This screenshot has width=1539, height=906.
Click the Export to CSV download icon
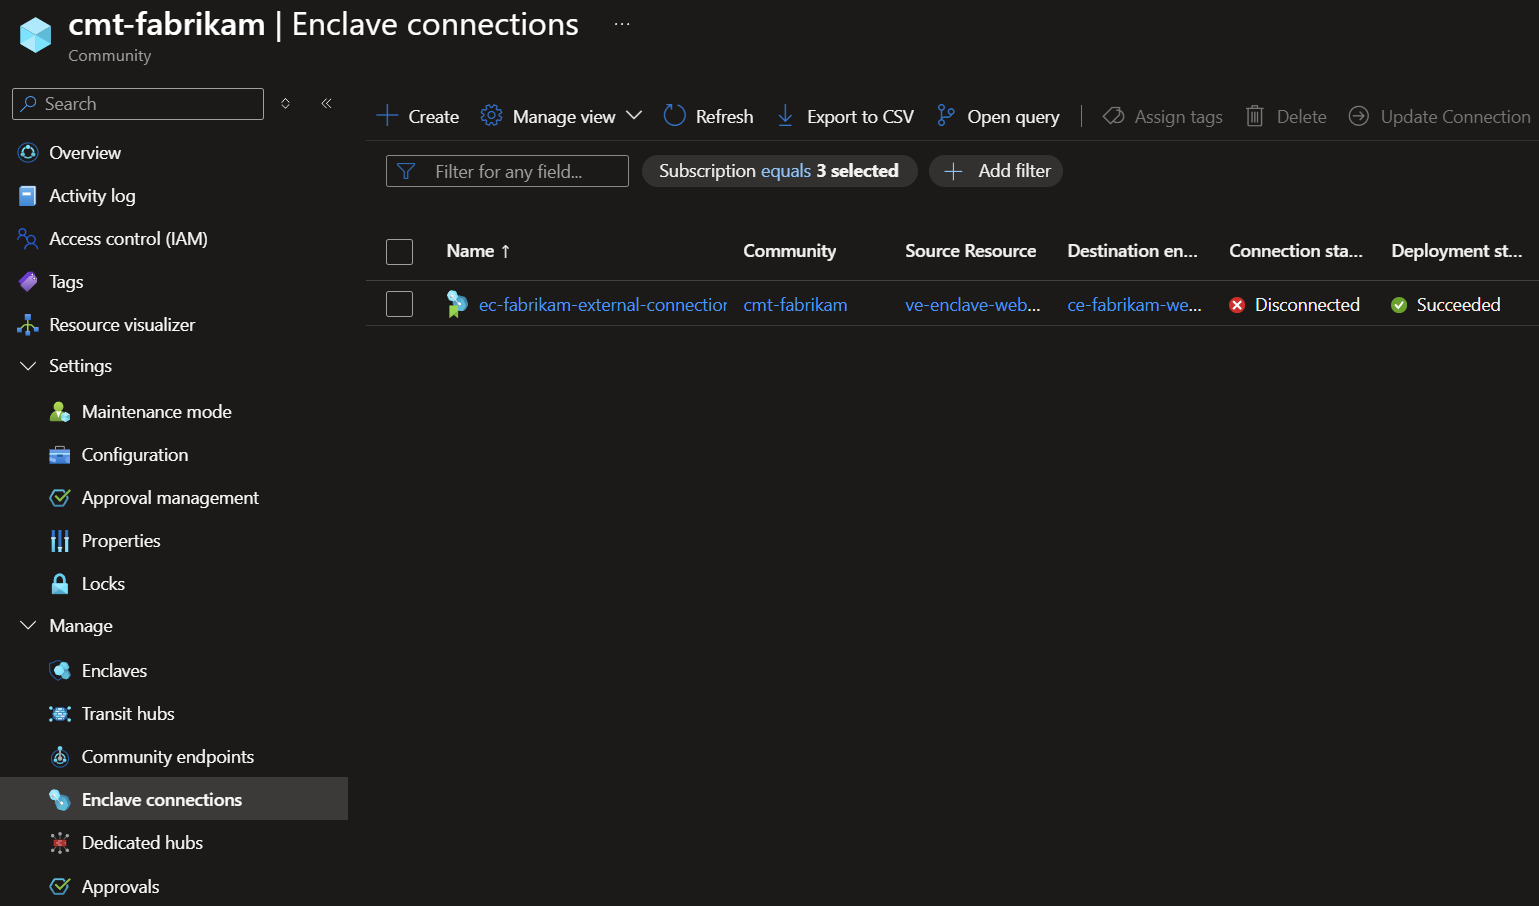(x=786, y=116)
